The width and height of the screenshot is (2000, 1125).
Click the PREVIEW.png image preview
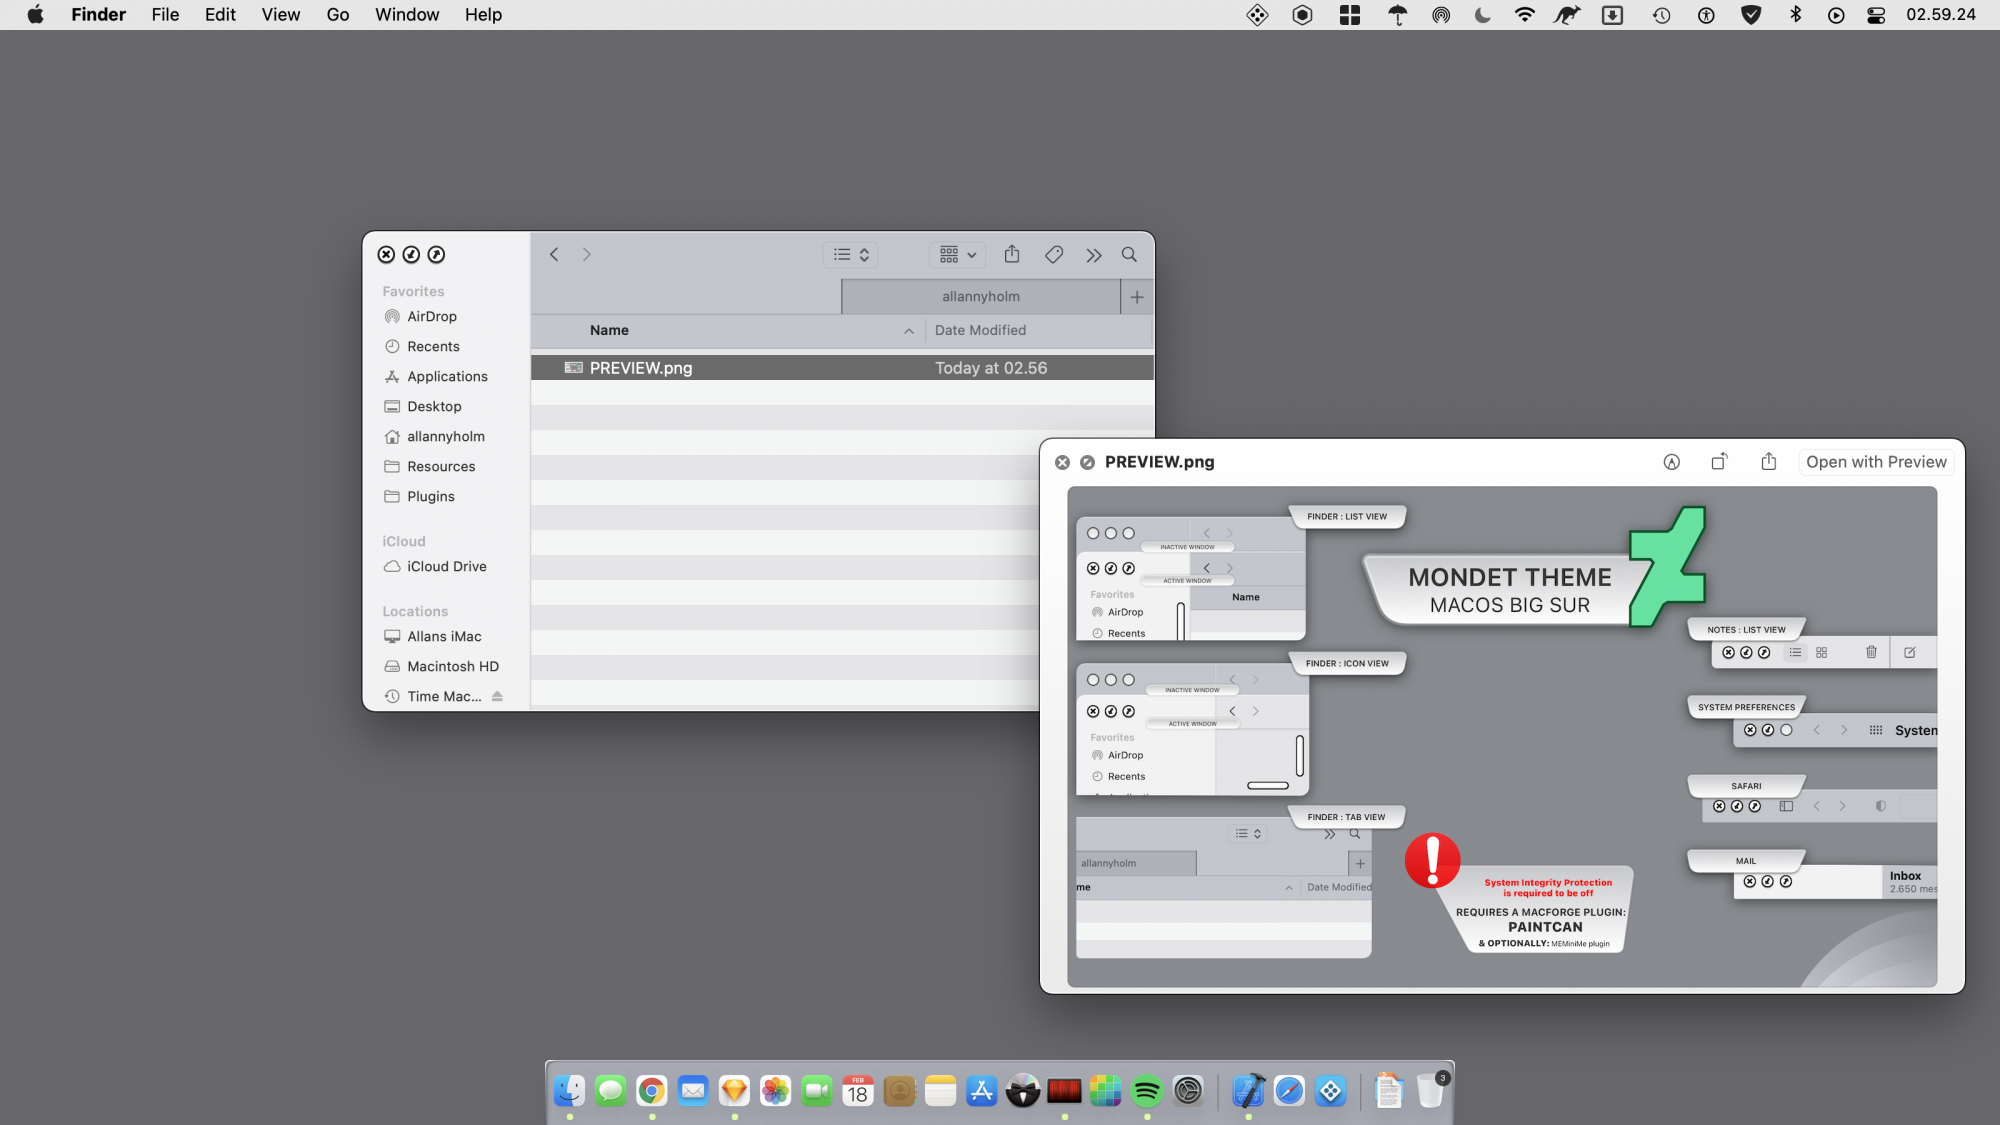tap(1502, 737)
